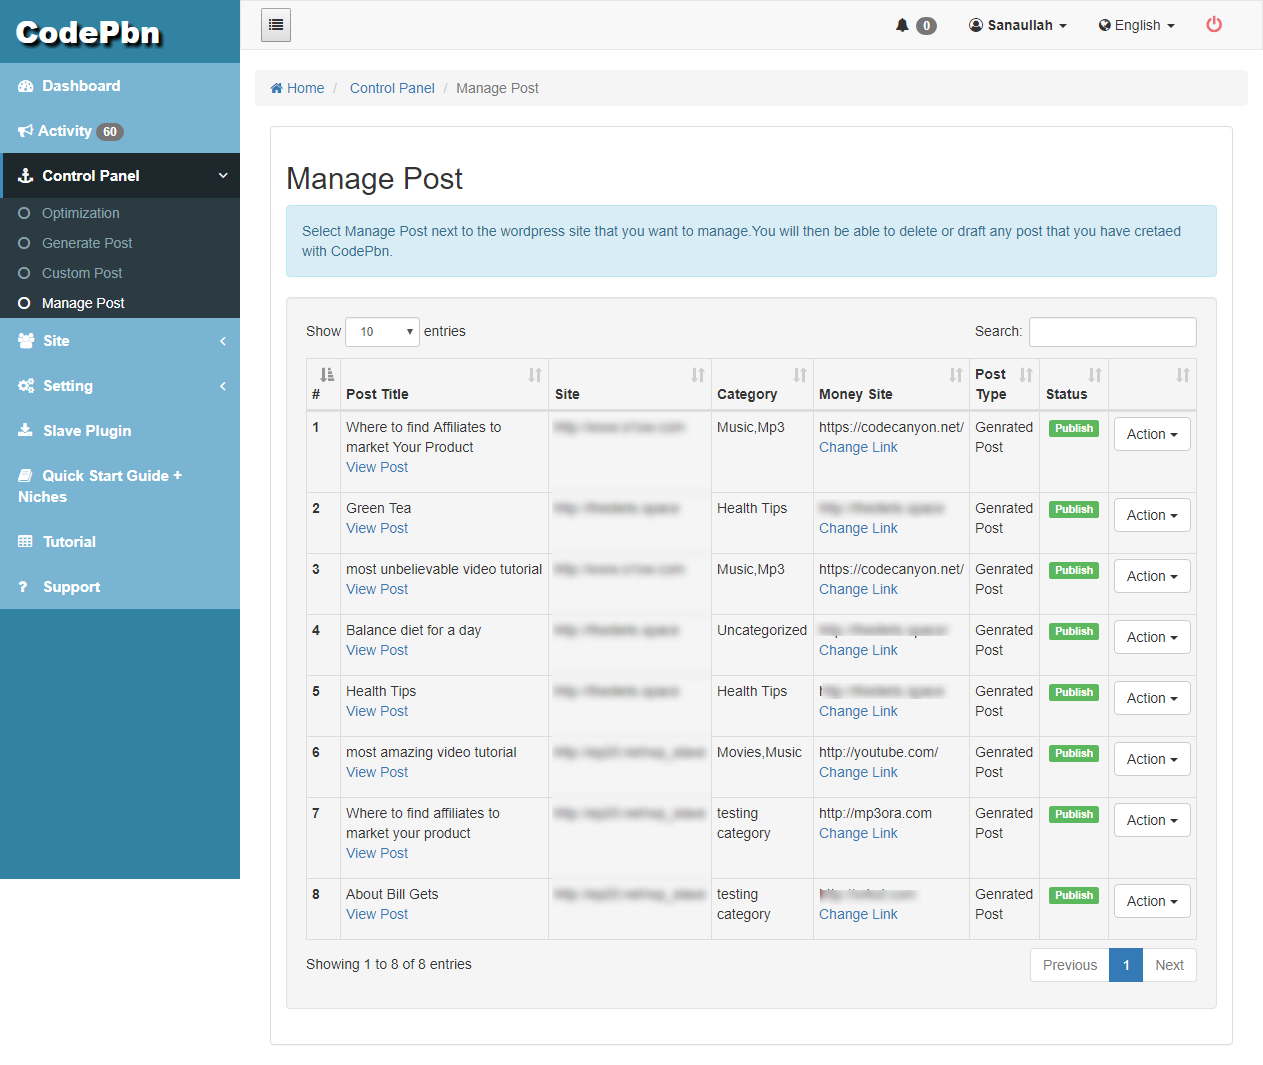Screen dimensions: 1263x1065
Task: Click Change Link for youtube.com money site
Action: point(858,772)
